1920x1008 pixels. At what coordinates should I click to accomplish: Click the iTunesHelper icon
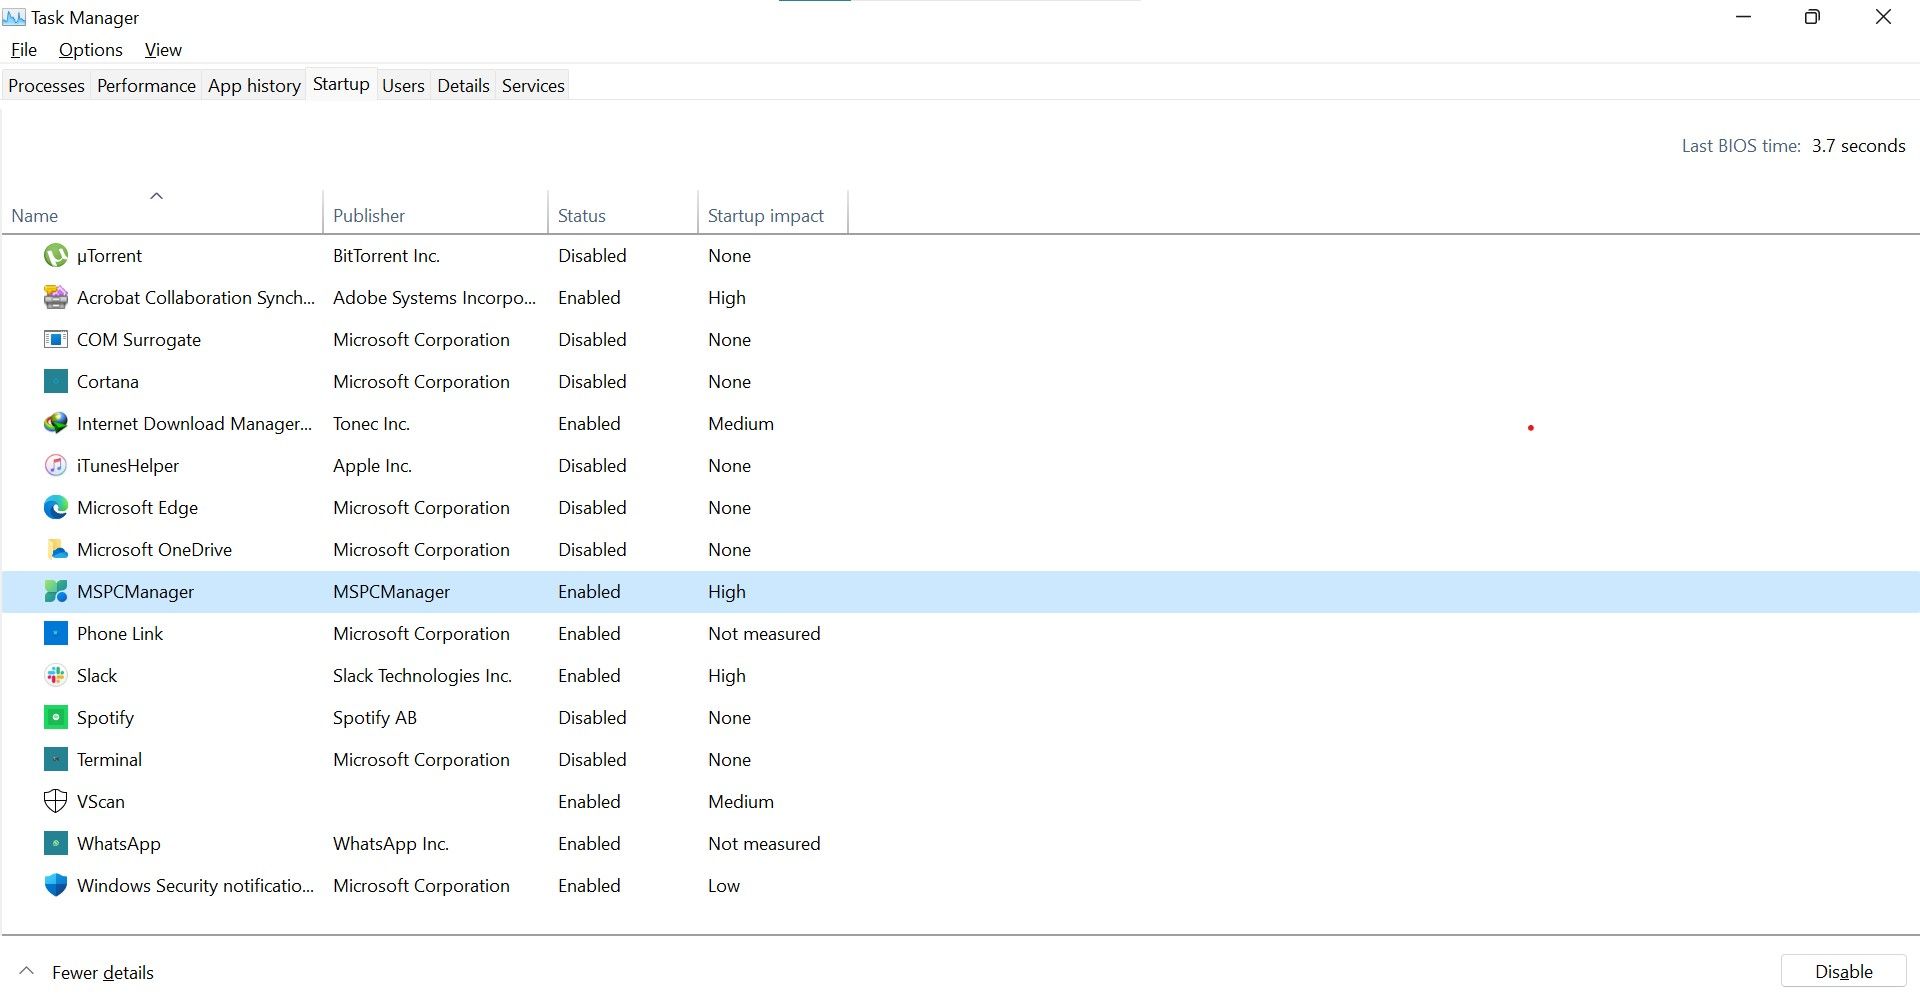(x=56, y=466)
